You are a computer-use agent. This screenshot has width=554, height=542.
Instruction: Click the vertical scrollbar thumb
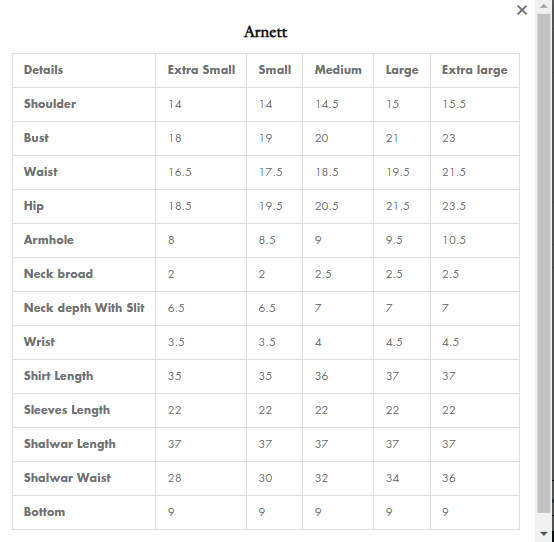tap(544, 263)
